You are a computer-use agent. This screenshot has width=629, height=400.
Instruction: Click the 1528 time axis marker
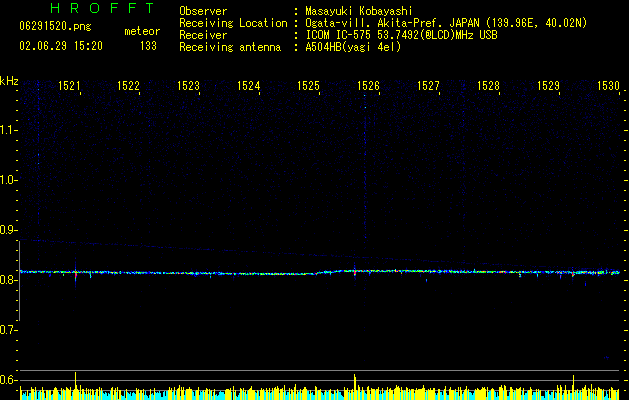[488, 86]
